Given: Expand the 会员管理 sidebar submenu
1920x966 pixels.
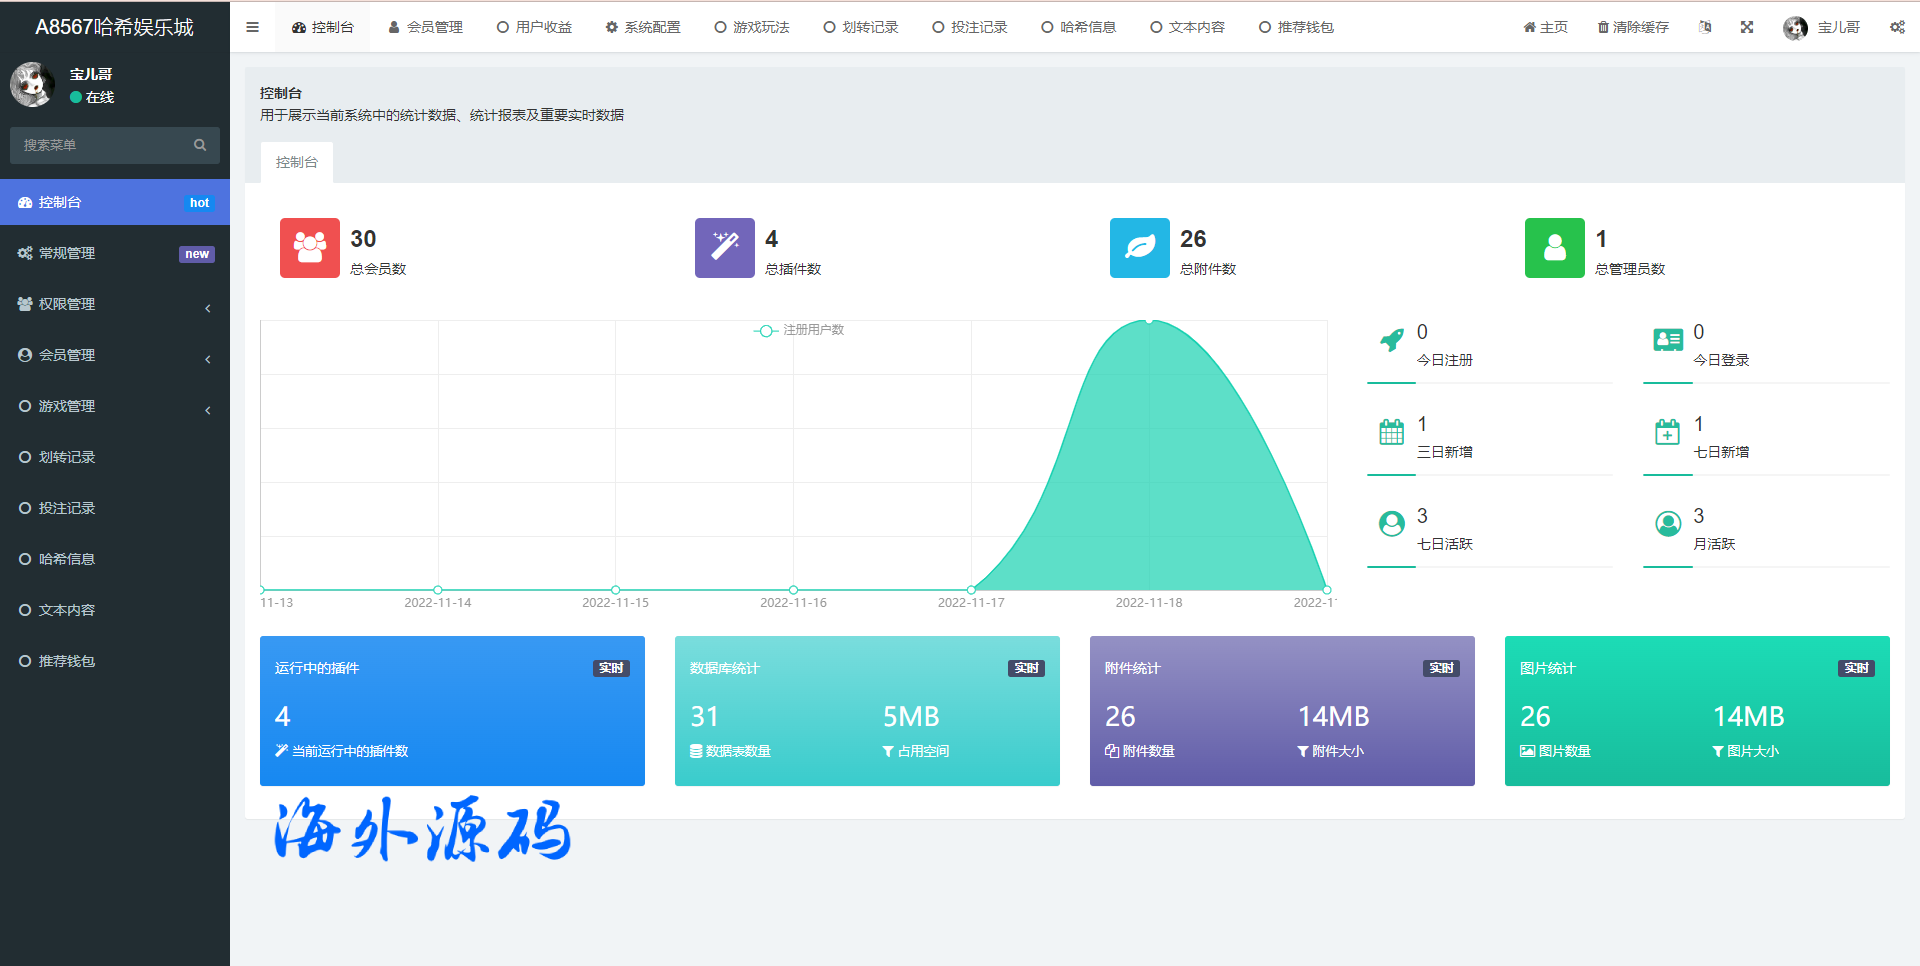Looking at the screenshot, I should pyautogui.click(x=114, y=355).
